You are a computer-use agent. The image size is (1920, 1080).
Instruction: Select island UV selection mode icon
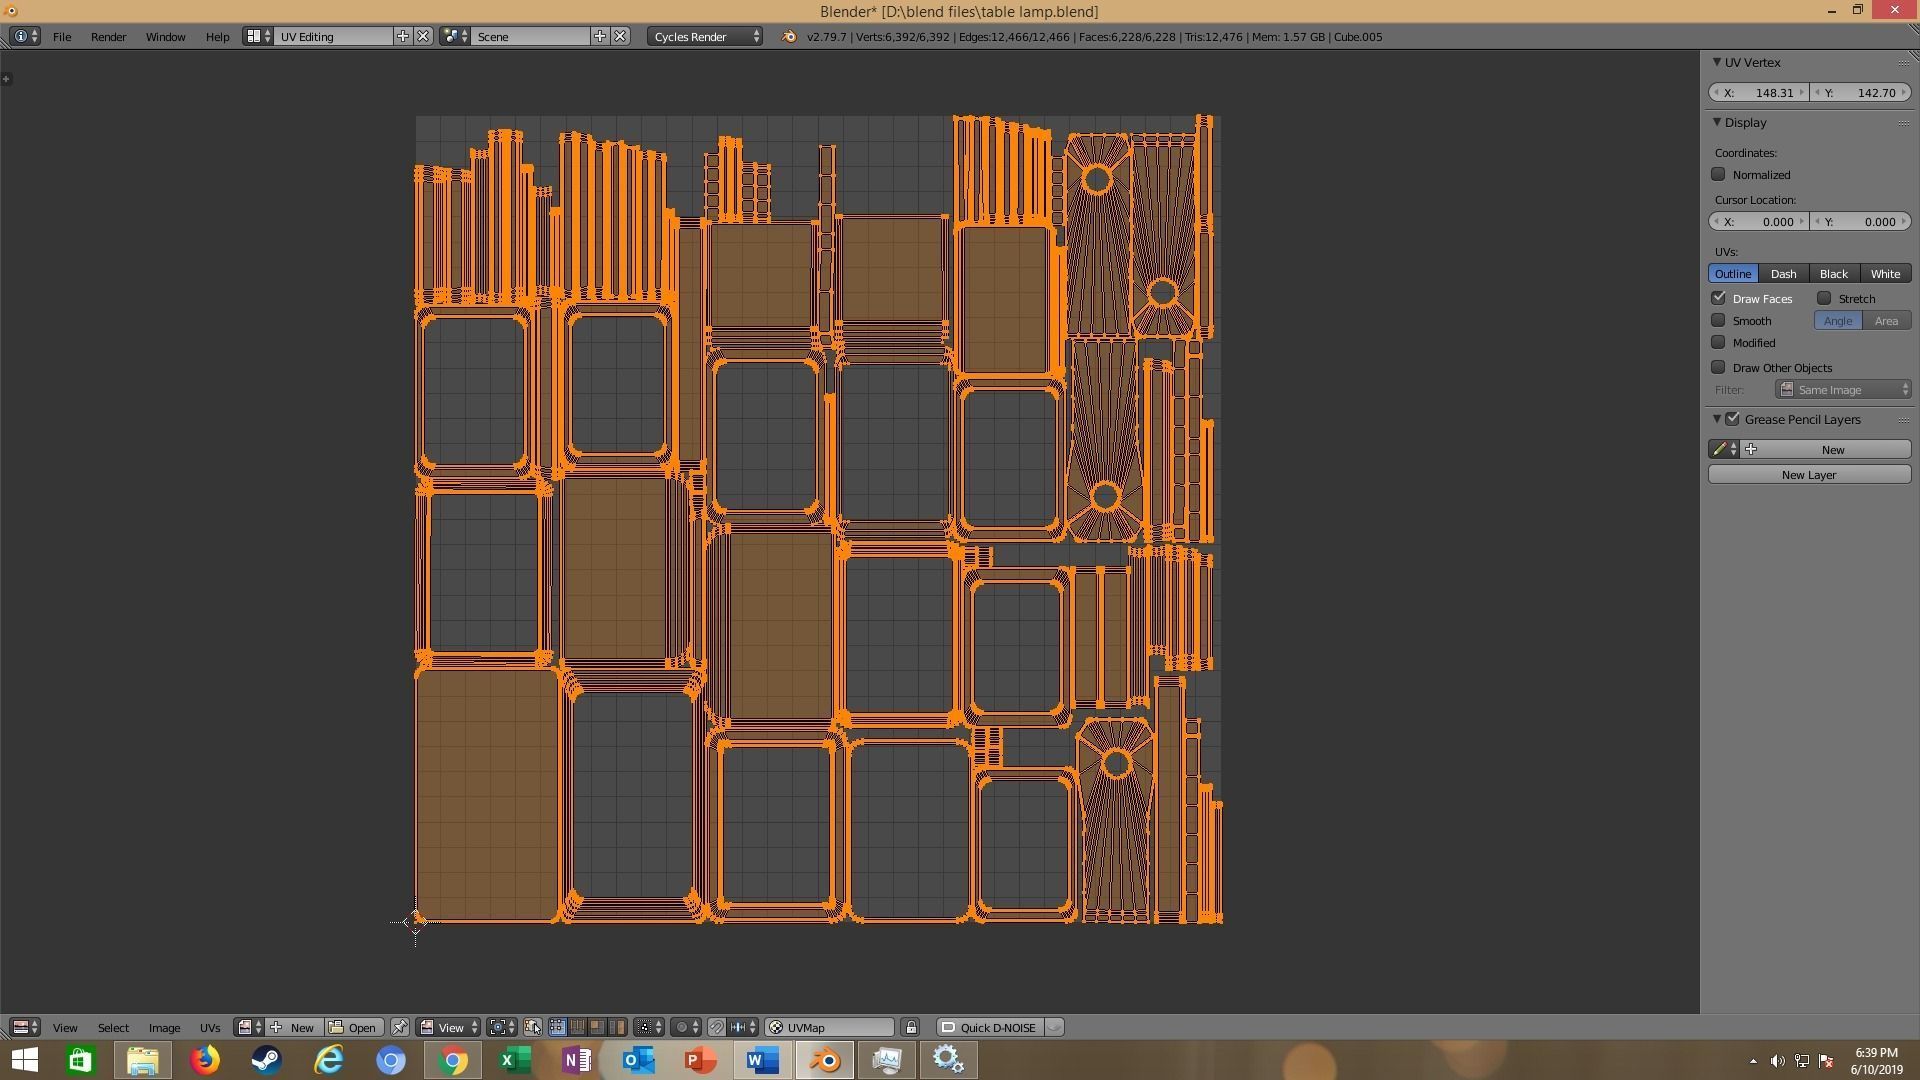pos(617,1027)
